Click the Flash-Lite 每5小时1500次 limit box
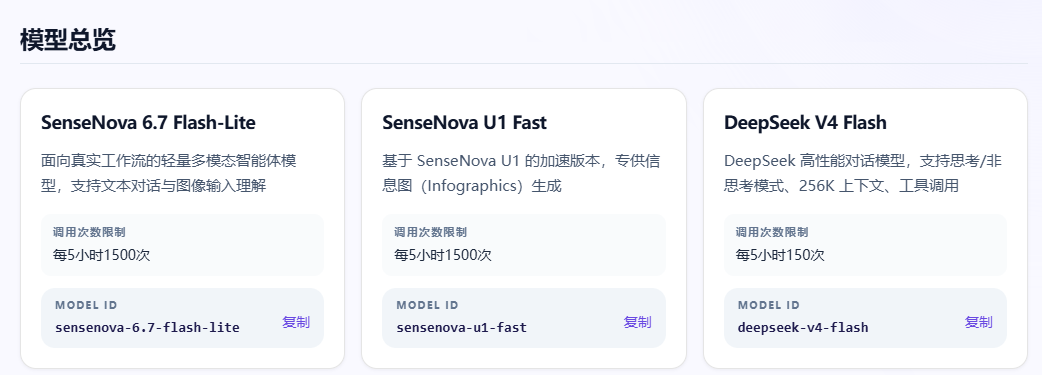Image resolution: width=1042 pixels, height=375 pixels. 183,245
